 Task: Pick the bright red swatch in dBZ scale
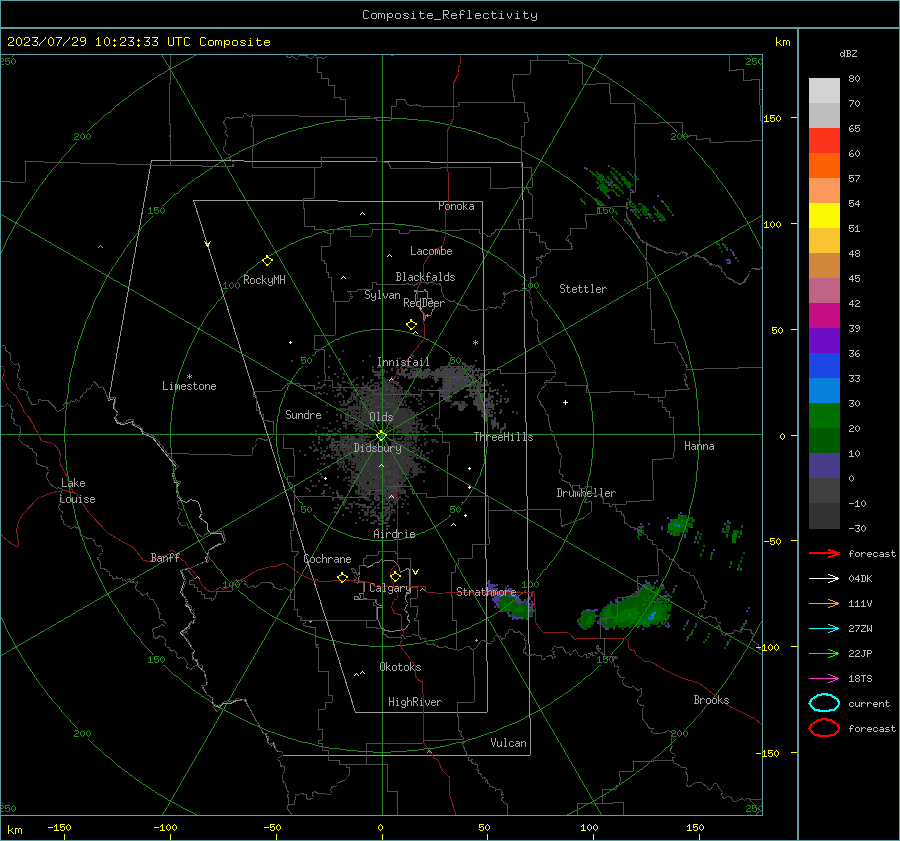824,141
